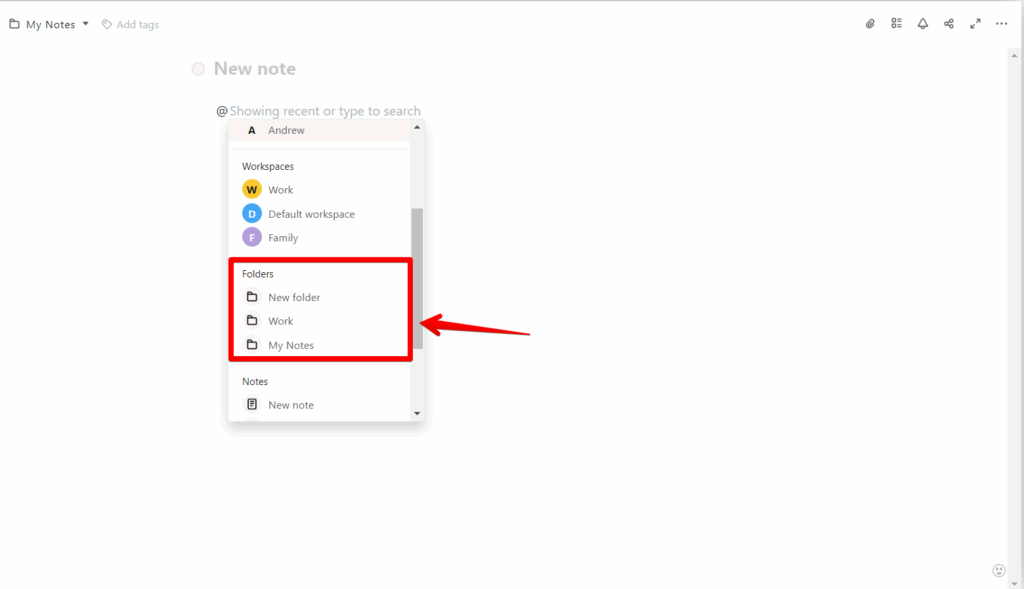Open the My Notes folder dropdown arrow
The image size is (1024, 589).
[86, 24]
